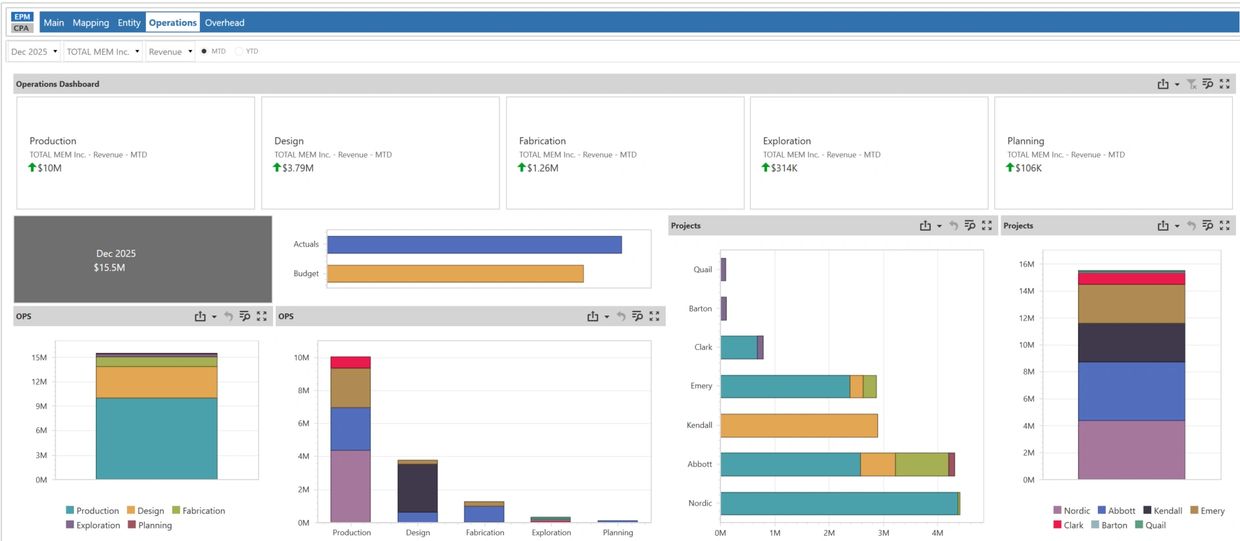Expand the TOTAL MEM Inc. entity dropdown
The width and height of the screenshot is (1240, 541).
pos(102,51)
